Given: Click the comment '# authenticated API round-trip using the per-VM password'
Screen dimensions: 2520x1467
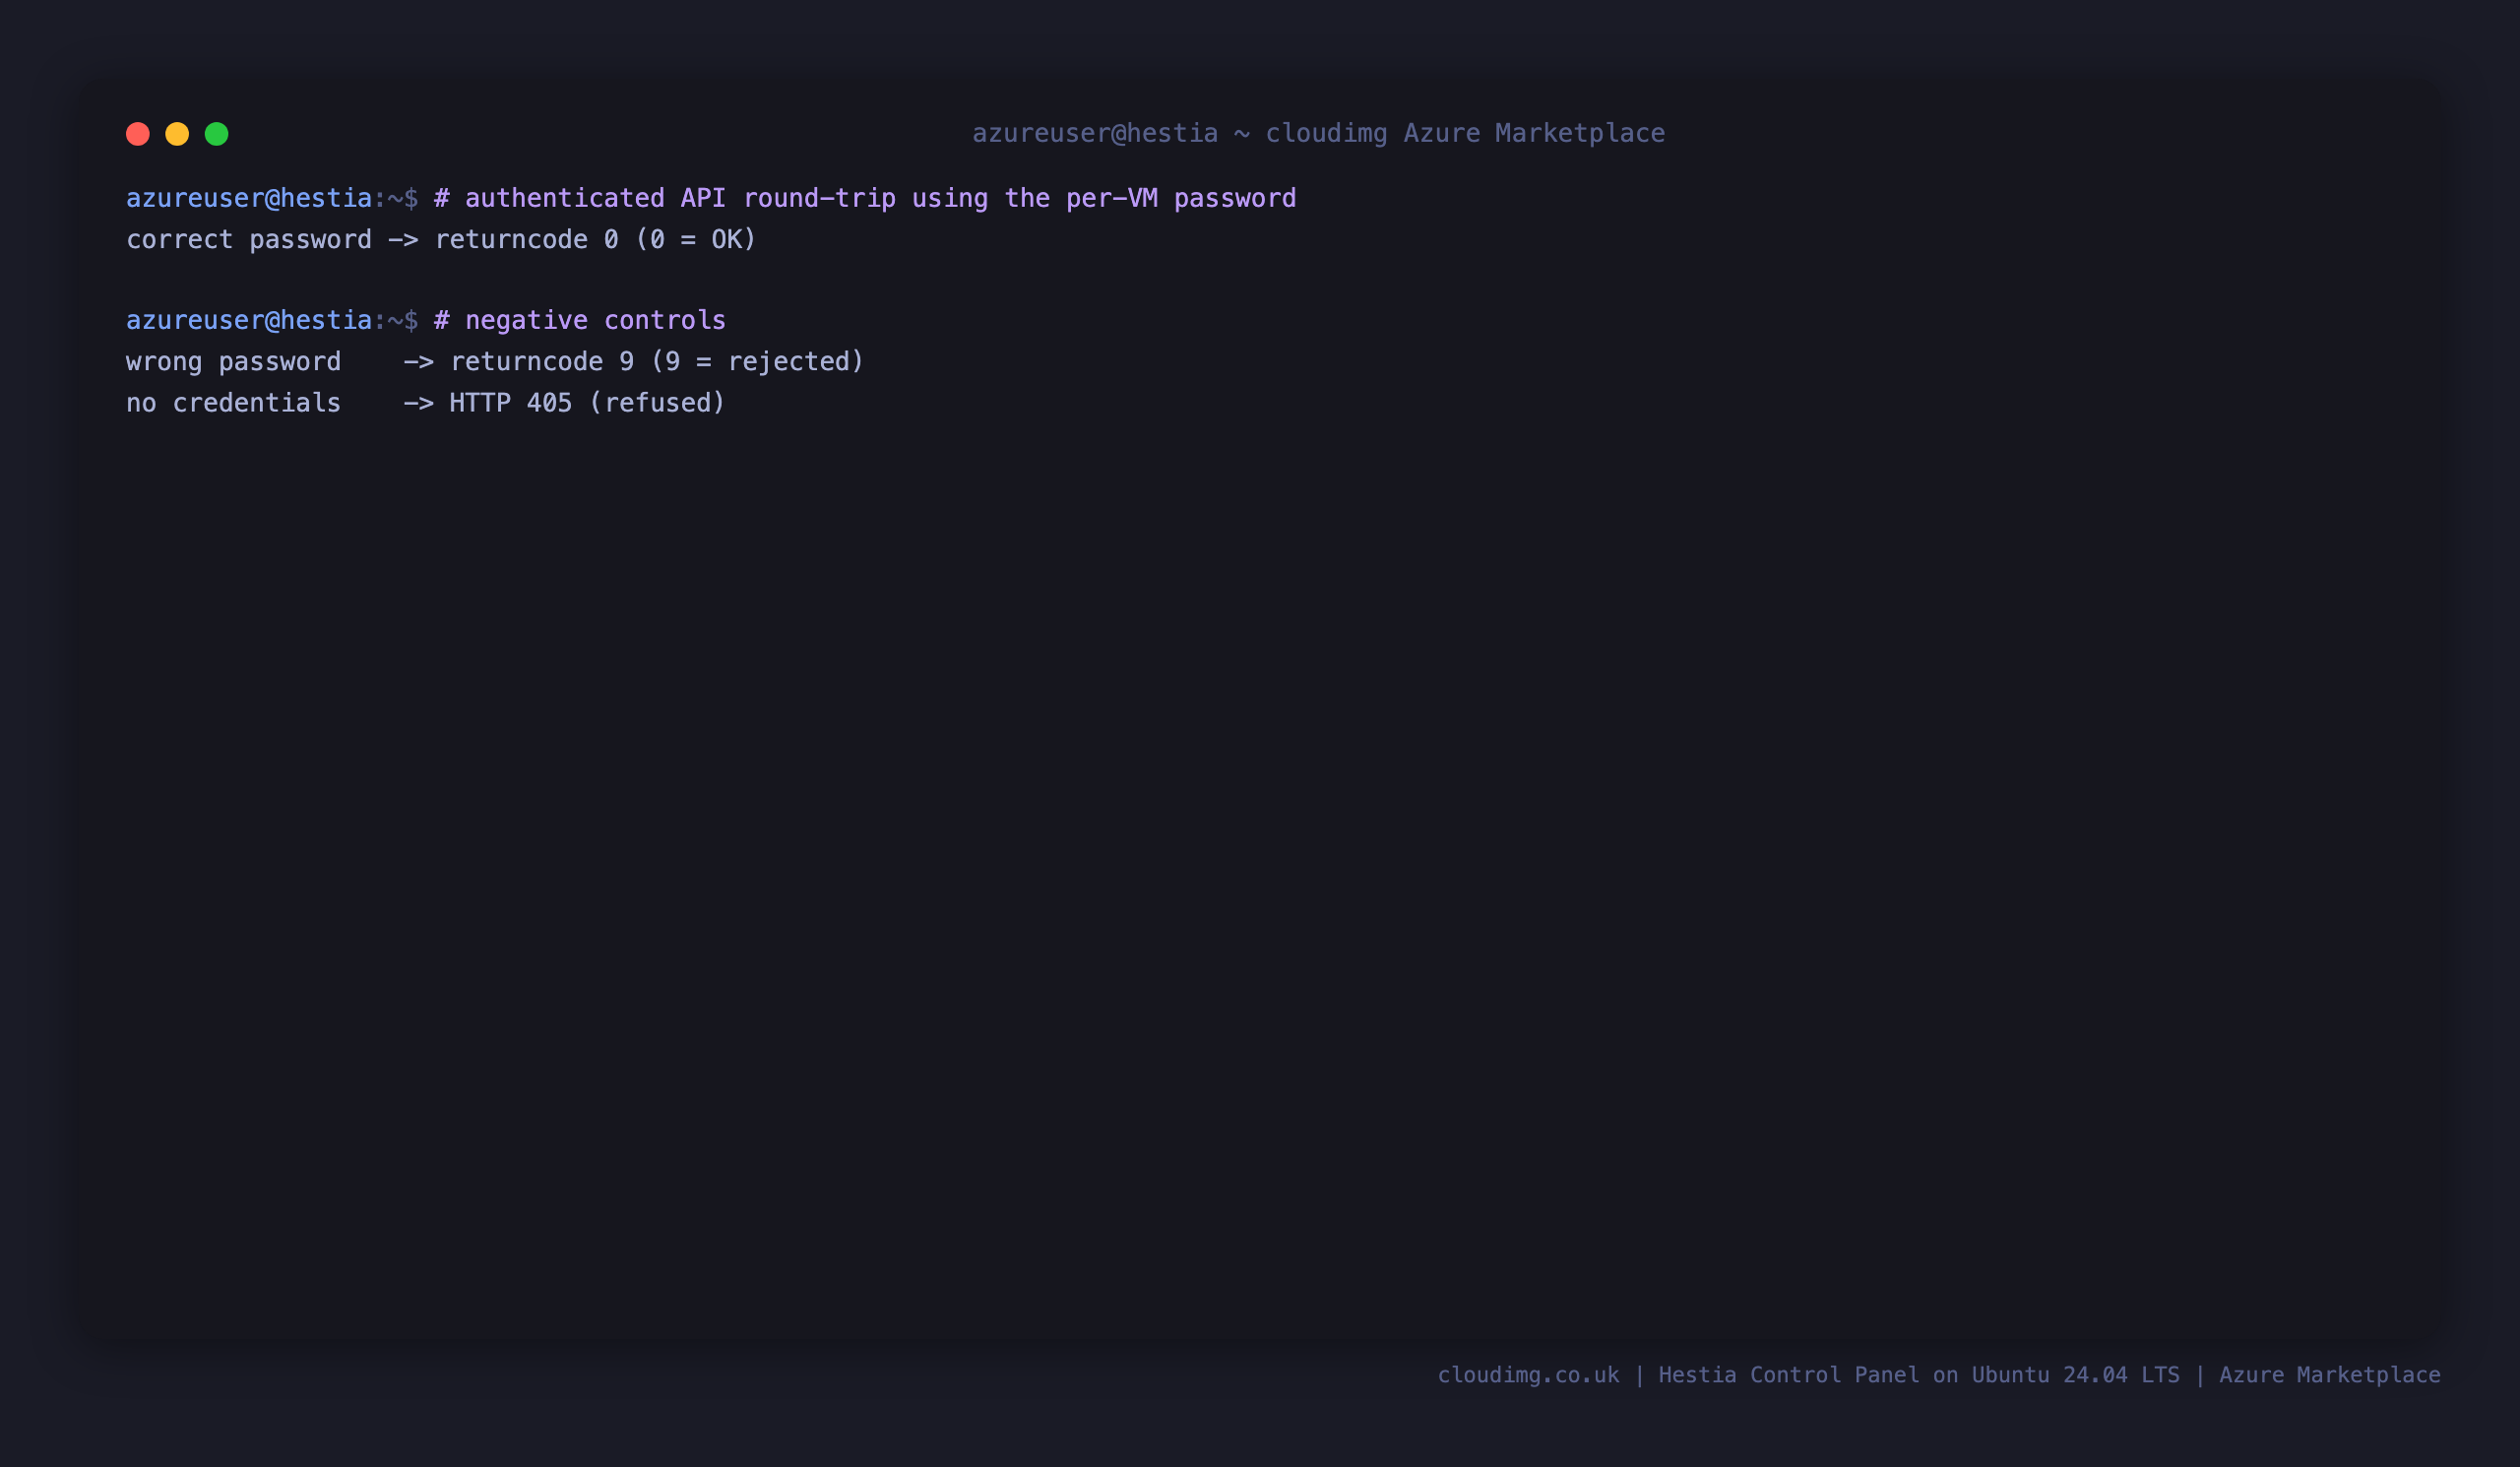Looking at the screenshot, I should tap(865, 199).
